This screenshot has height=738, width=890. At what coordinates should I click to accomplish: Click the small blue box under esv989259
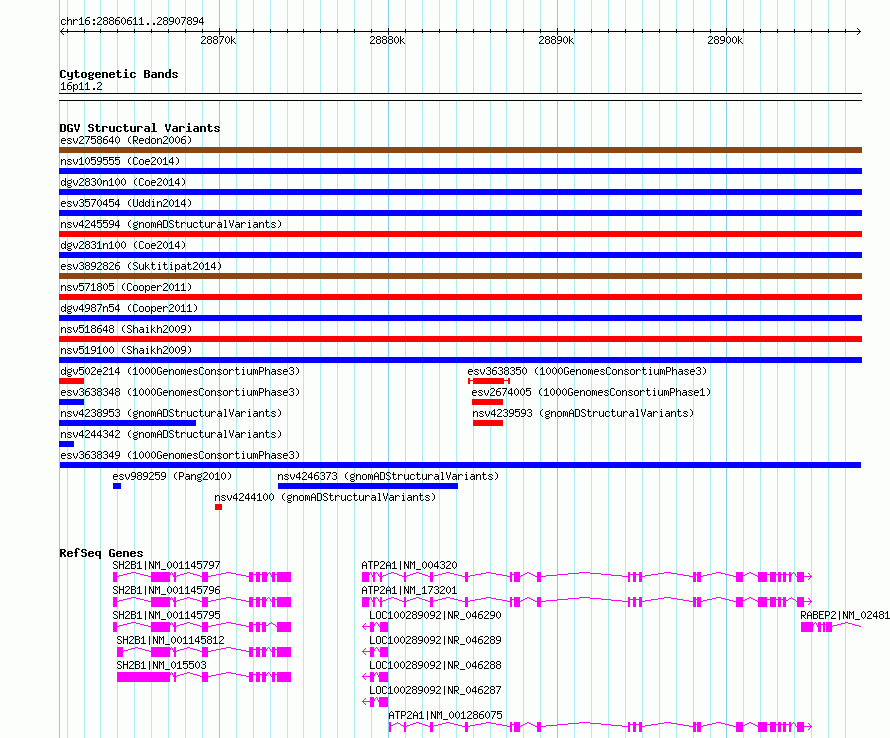tap(117, 486)
